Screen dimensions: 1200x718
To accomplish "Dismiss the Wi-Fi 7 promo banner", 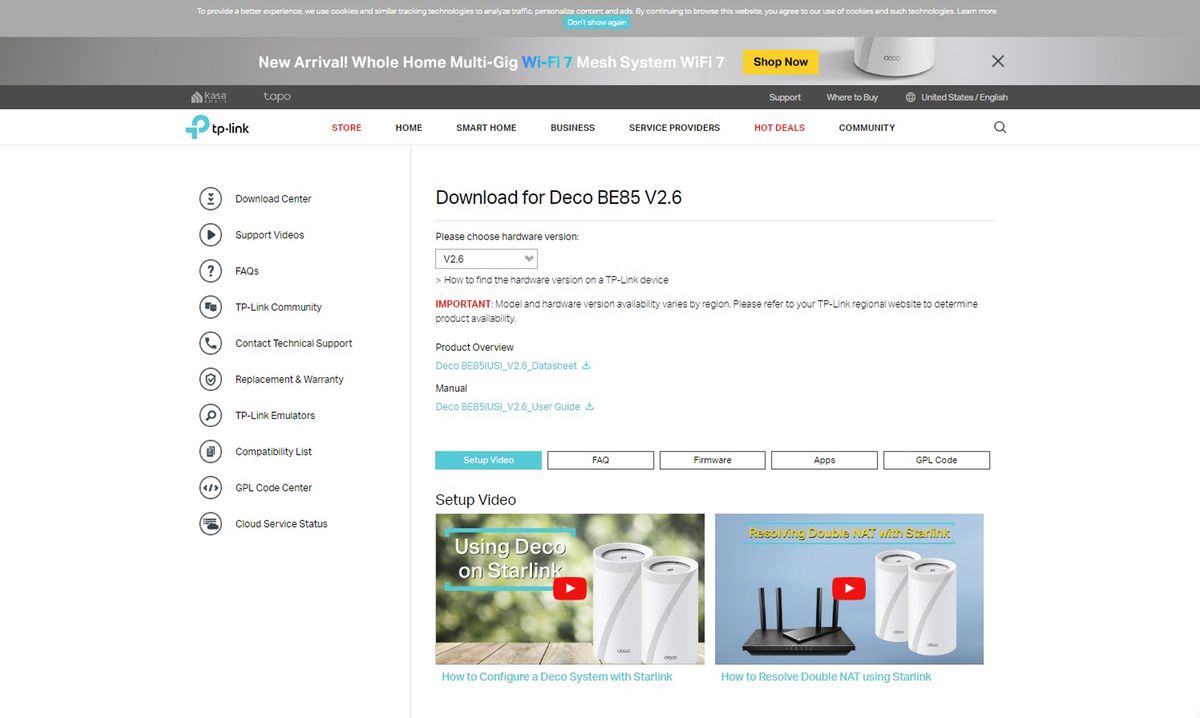I will [x=998, y=61].
